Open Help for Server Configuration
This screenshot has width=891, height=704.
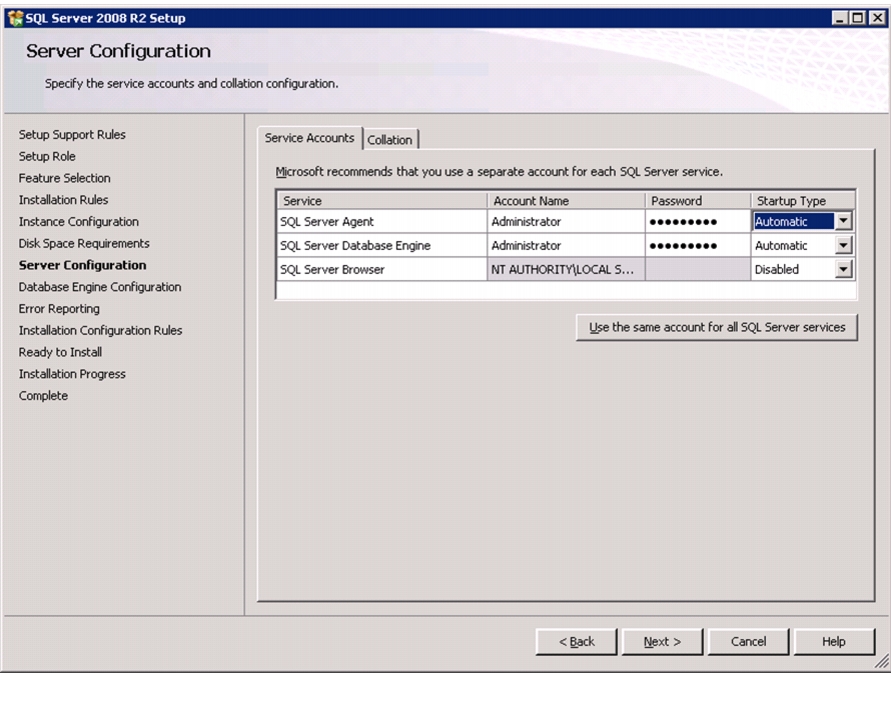pos(834,641)
